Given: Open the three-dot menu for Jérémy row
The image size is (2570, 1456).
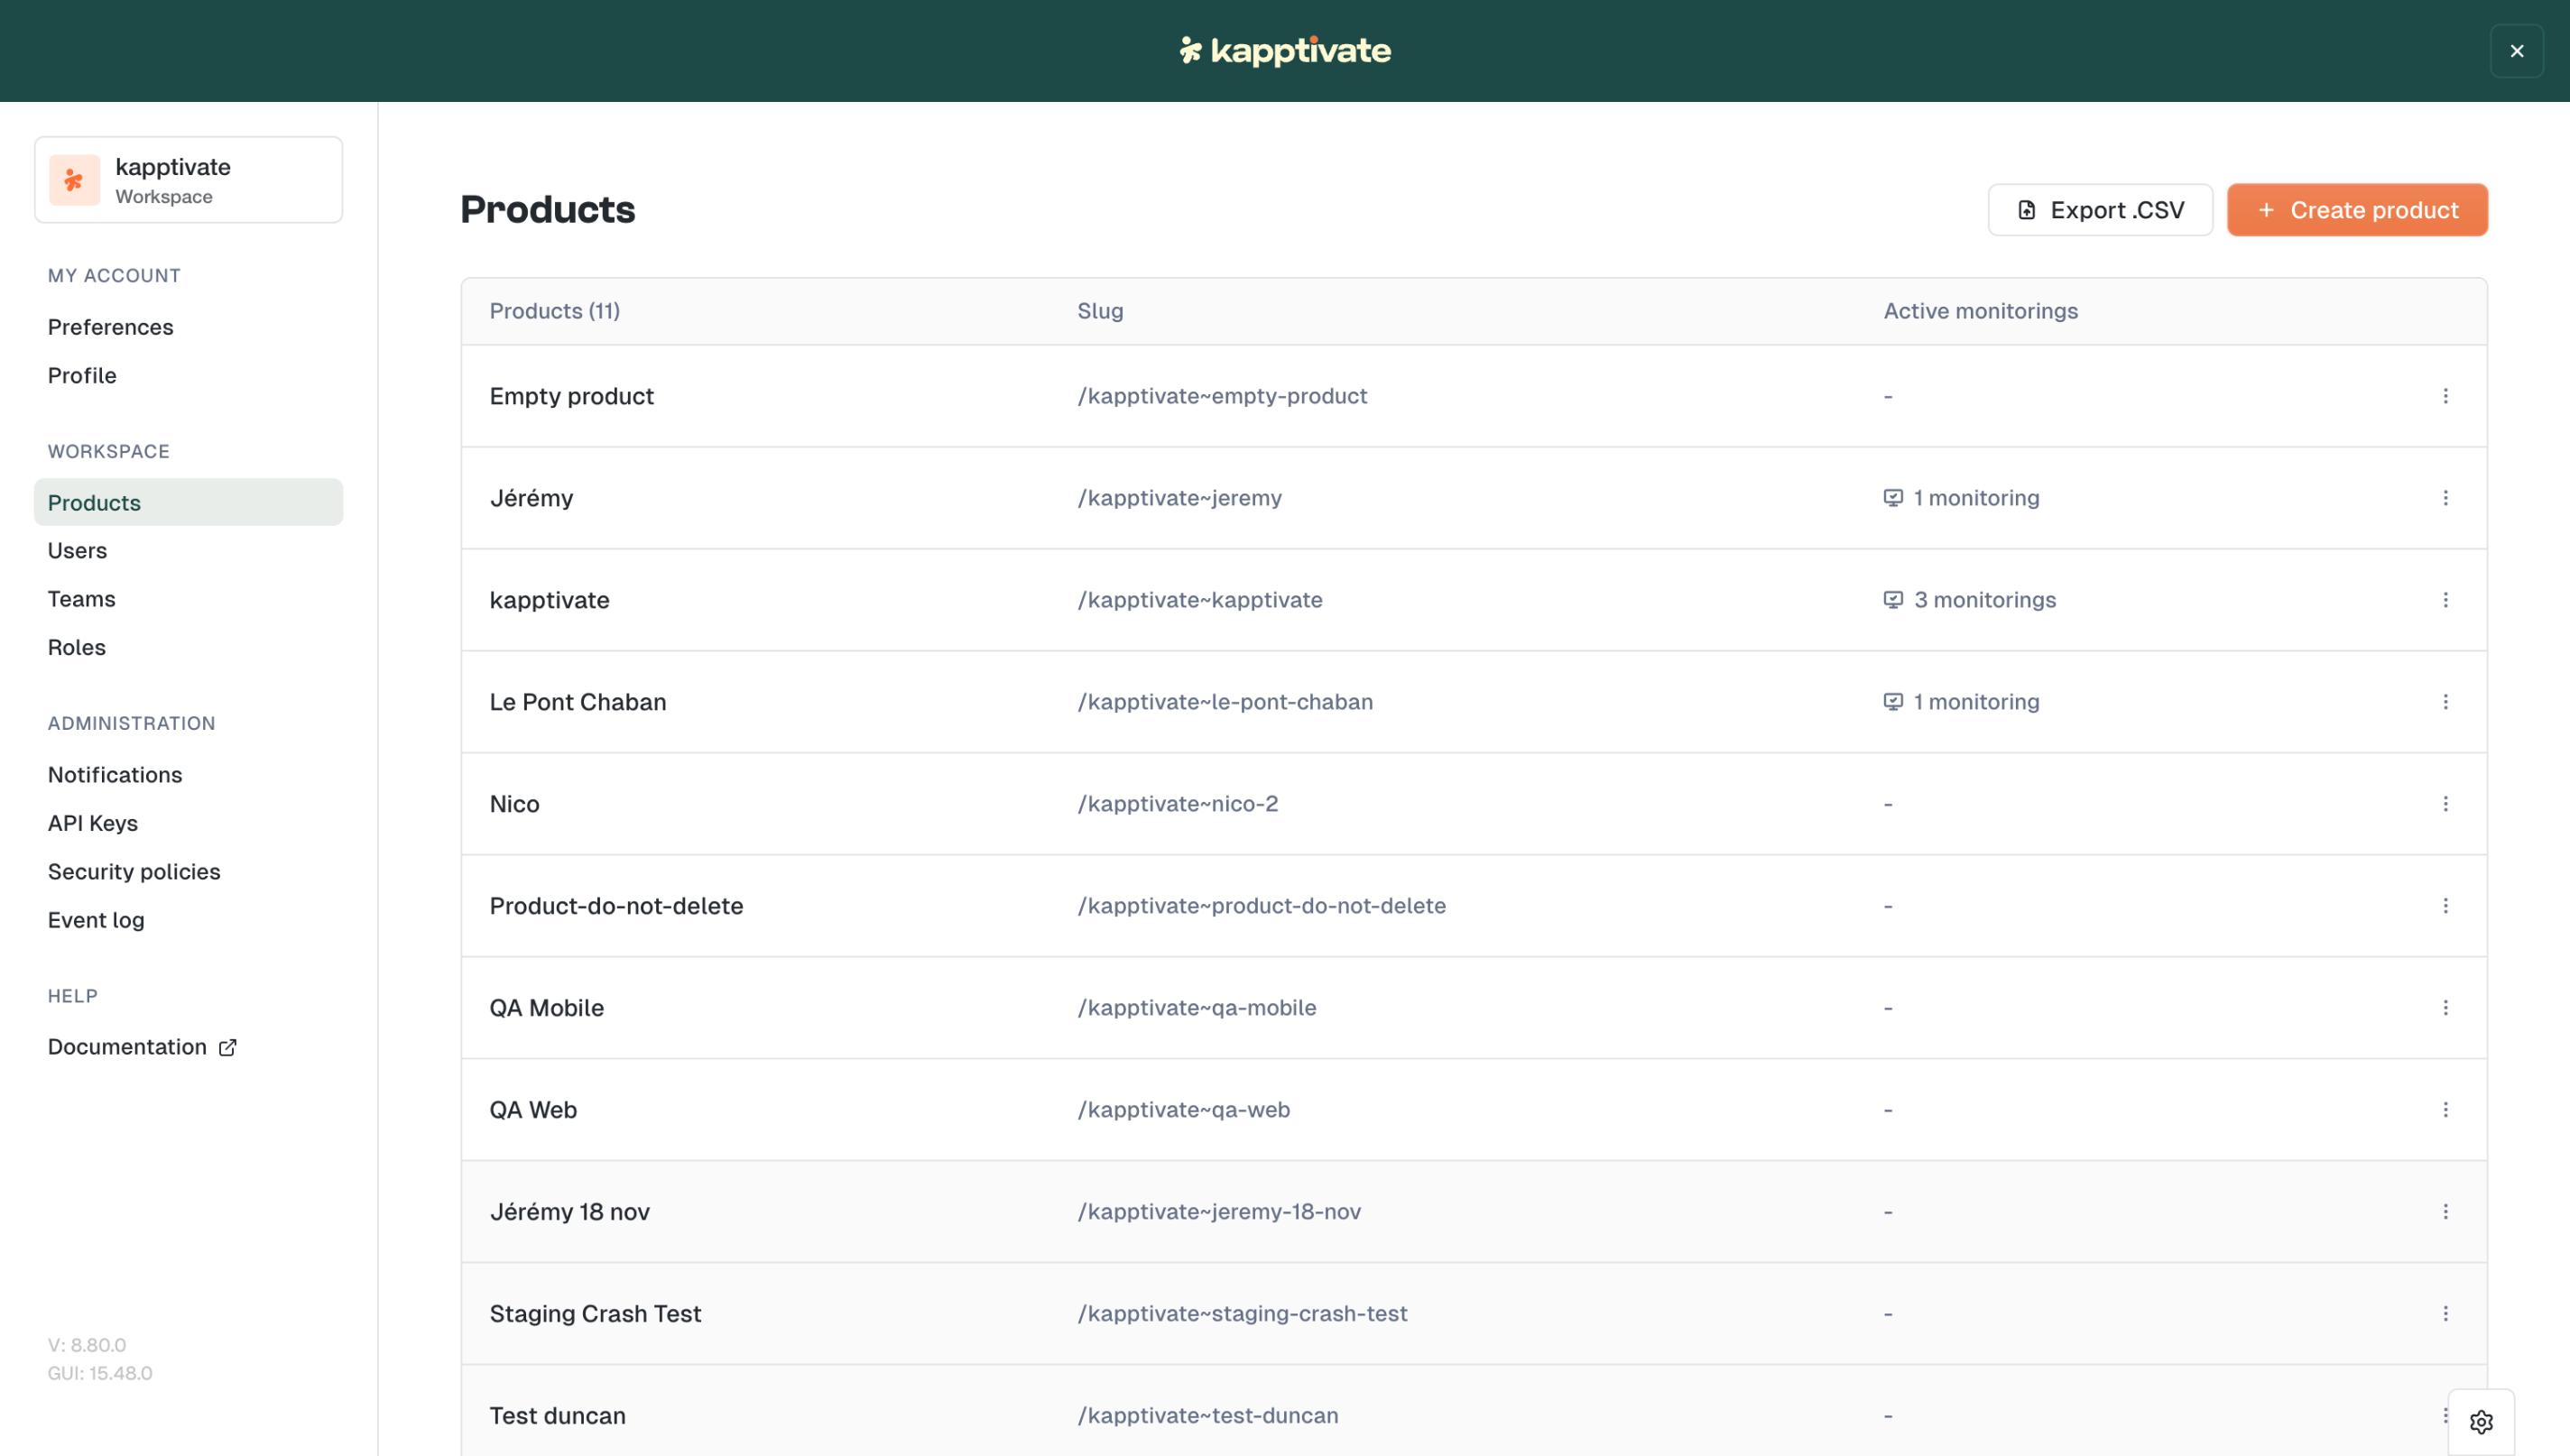Looking at the screenshot, I should point(2445,498).
